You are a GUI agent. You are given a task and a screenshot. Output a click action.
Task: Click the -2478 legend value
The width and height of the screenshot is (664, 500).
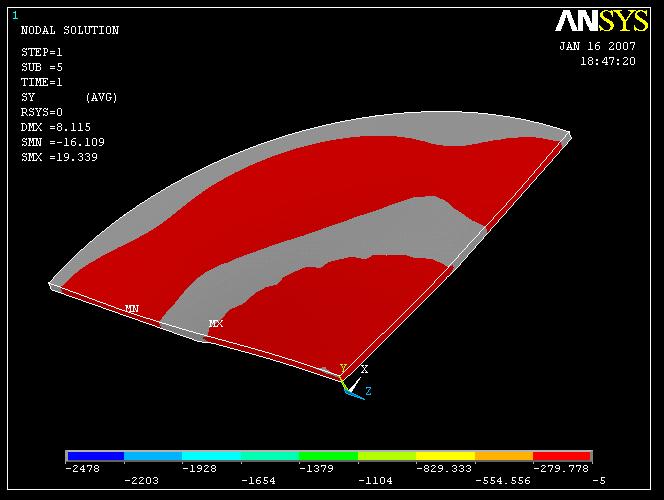(x=83, y=469)
